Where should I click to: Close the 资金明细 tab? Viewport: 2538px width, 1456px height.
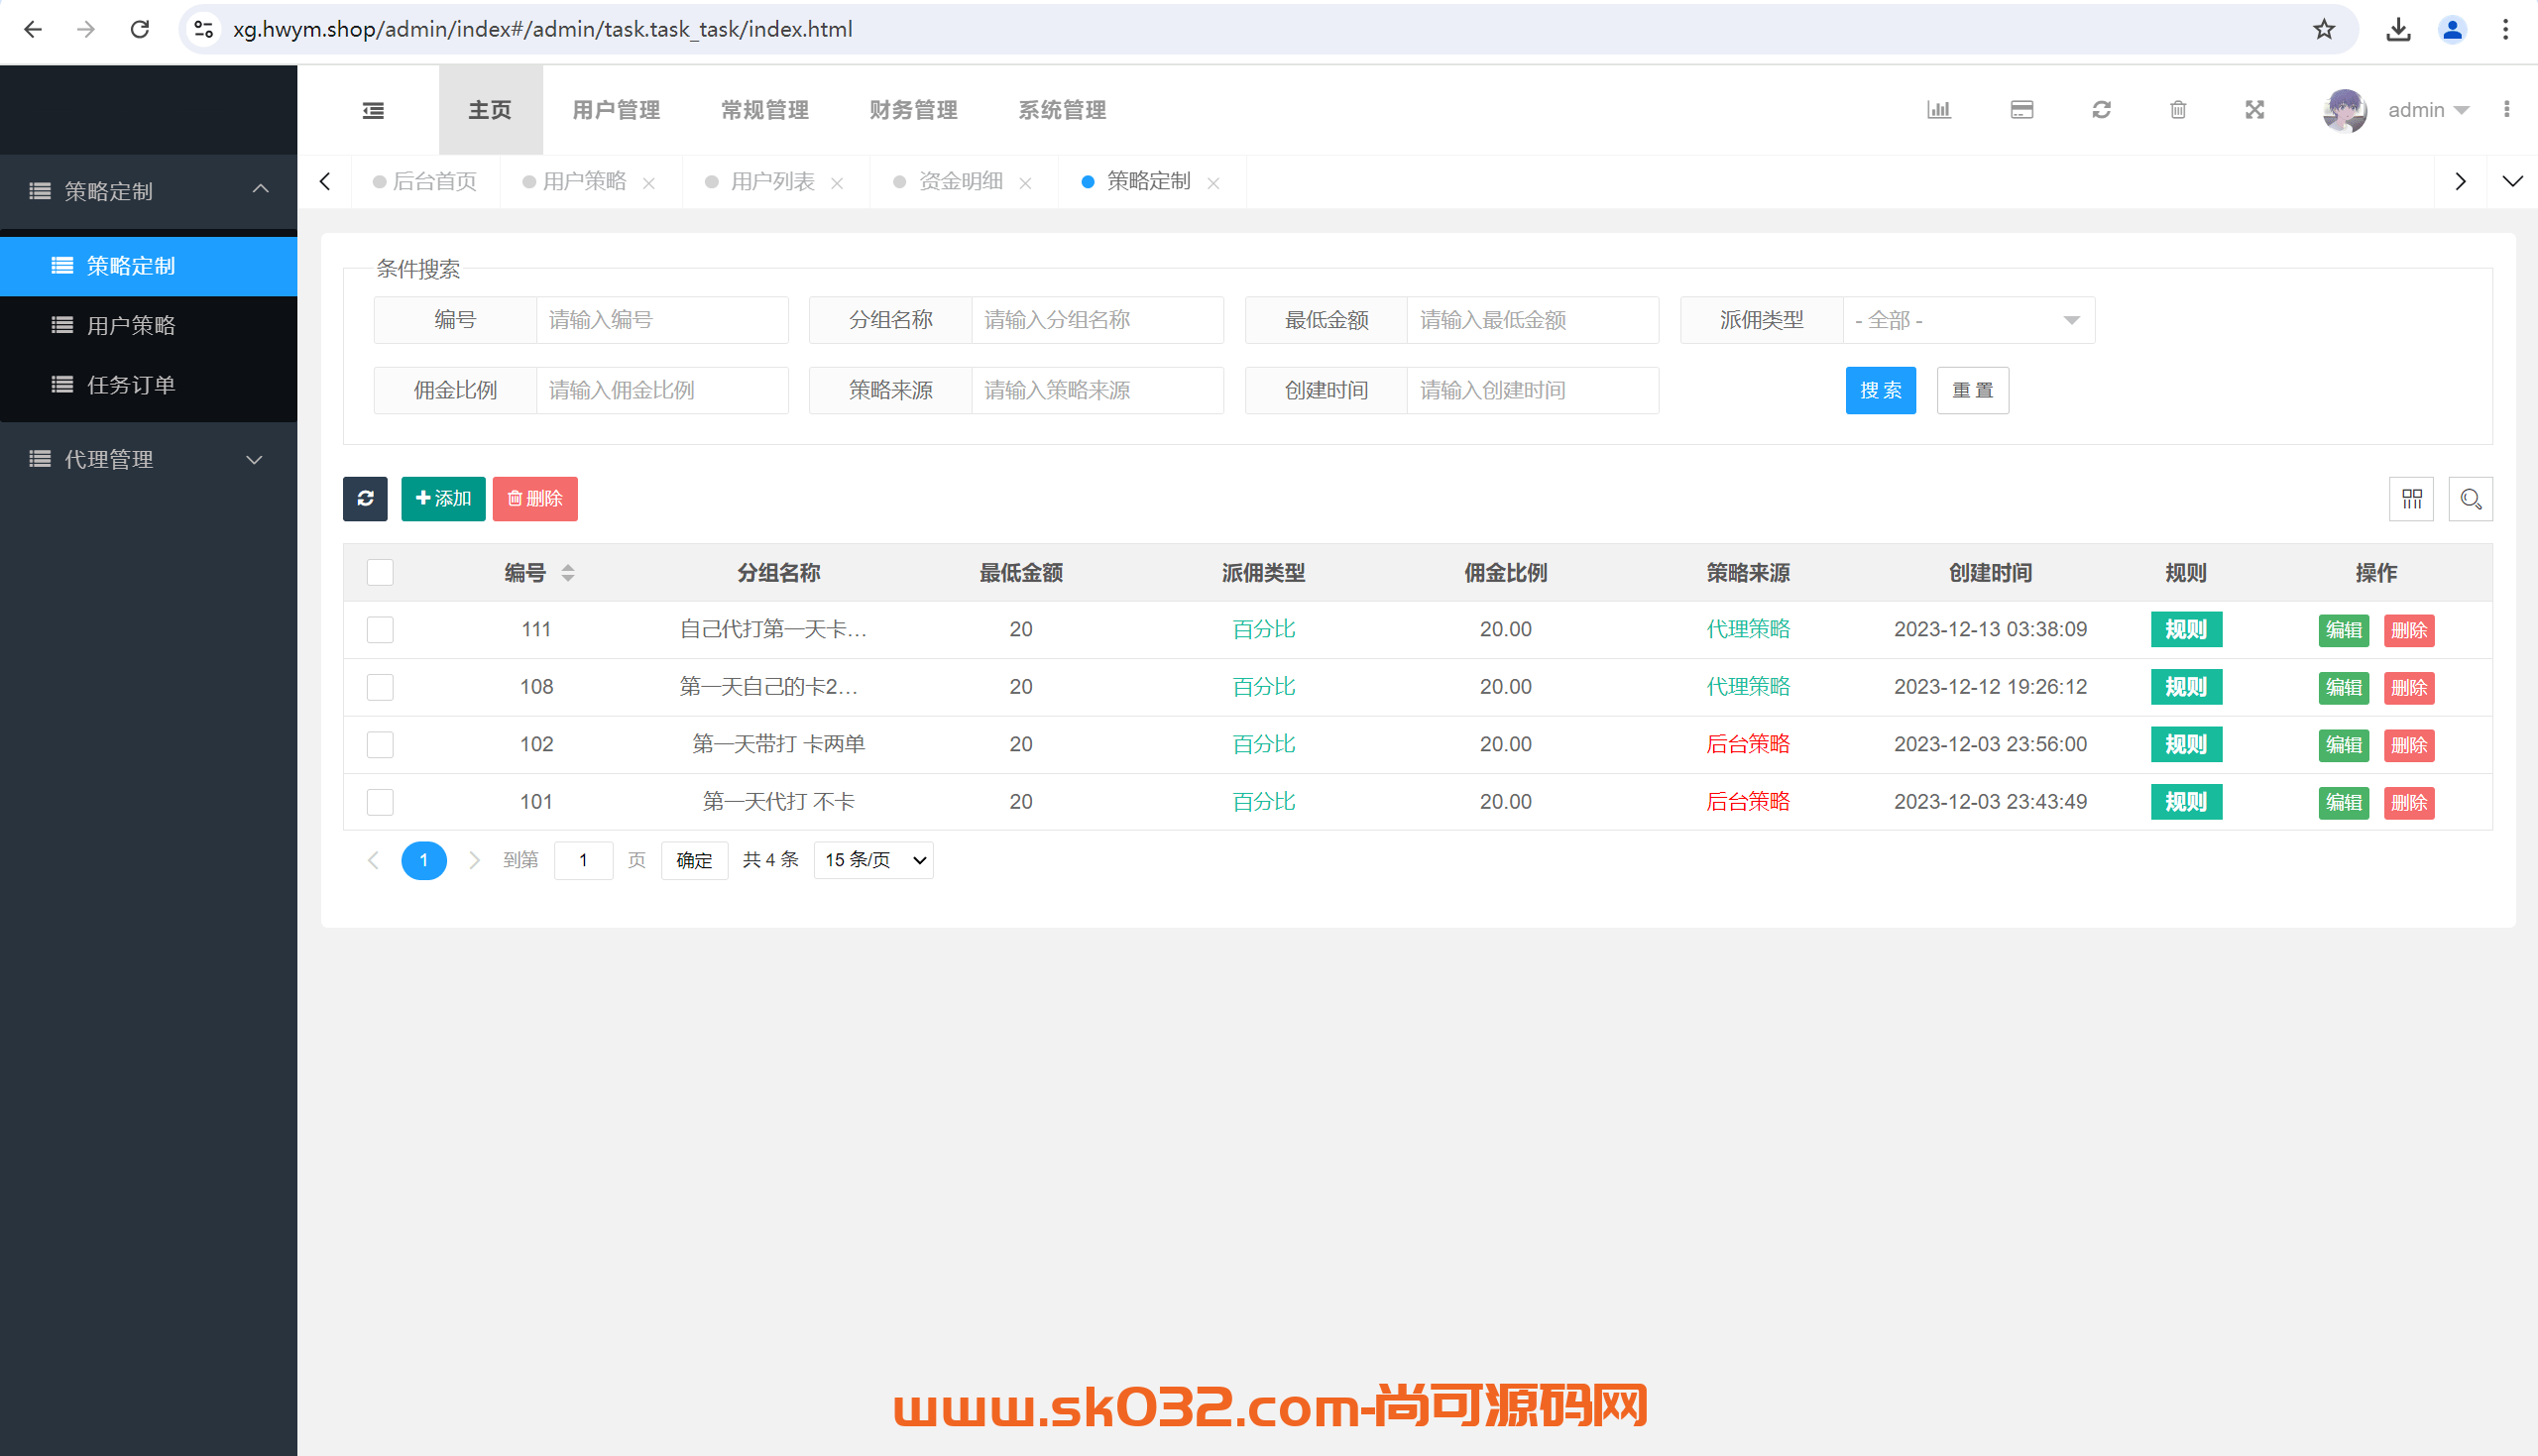(1025, 183)
